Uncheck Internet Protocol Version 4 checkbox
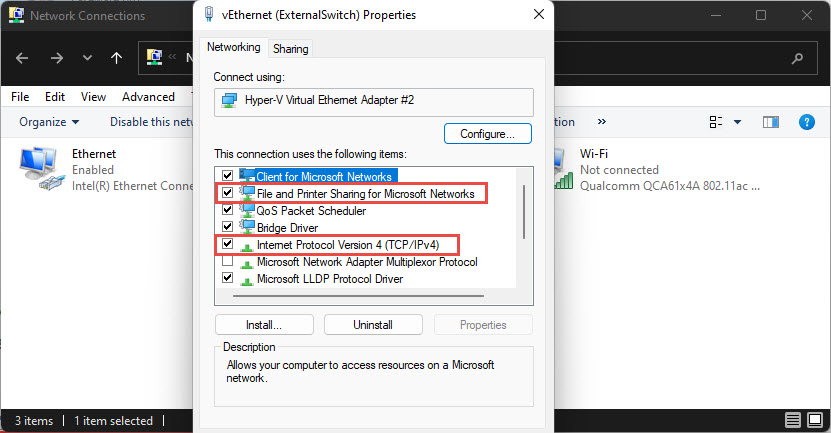Image resolution: width=831 pixels, height=433 pixels. pos(227,244)
